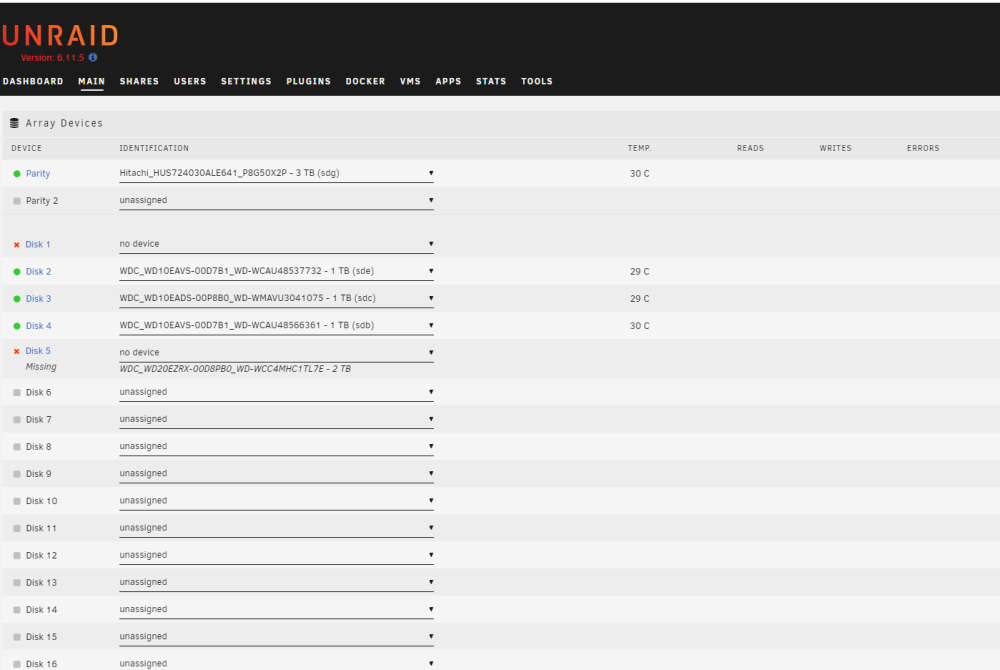
Task: Open the Disk 10 unassigned dropdown
Action: click(276, 501)
